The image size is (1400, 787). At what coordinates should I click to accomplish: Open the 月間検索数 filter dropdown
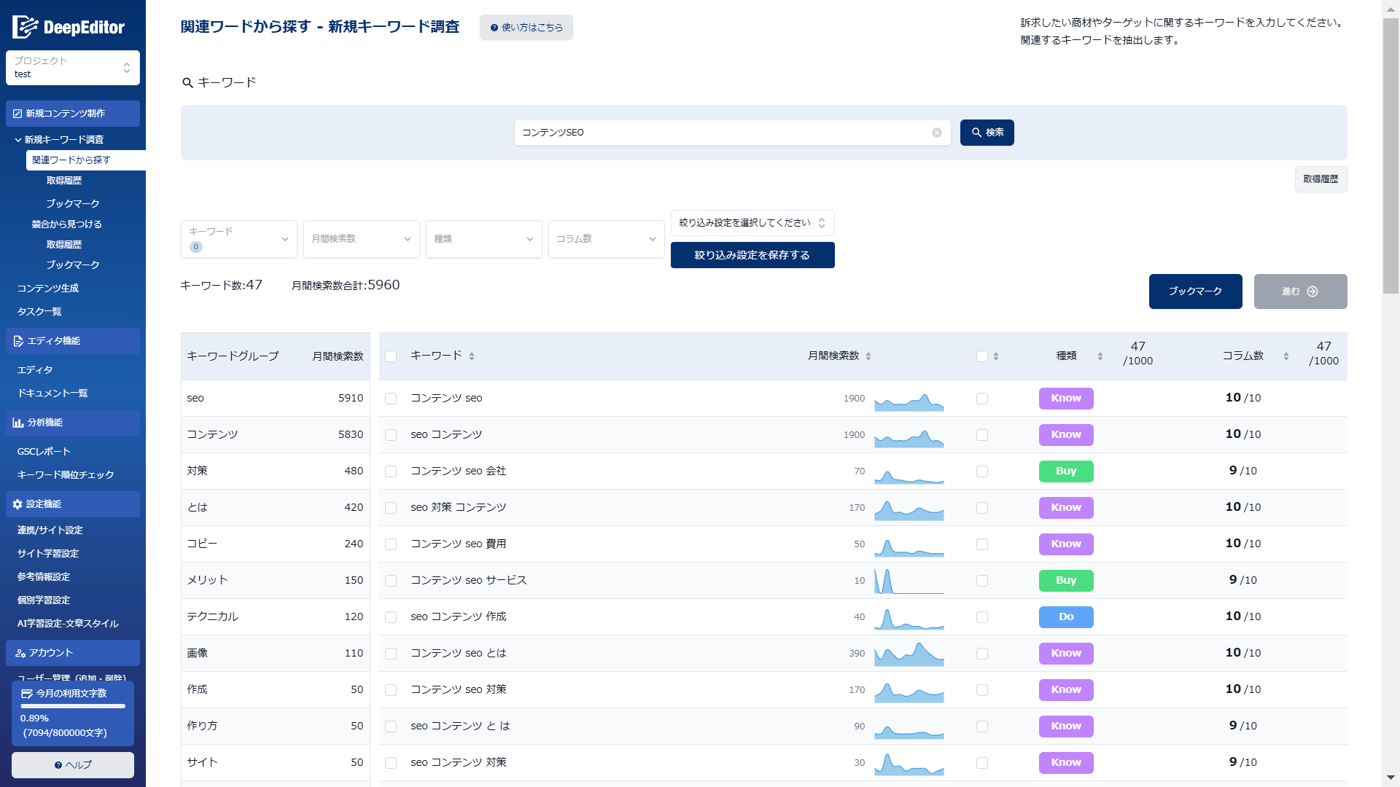[361, 239]
